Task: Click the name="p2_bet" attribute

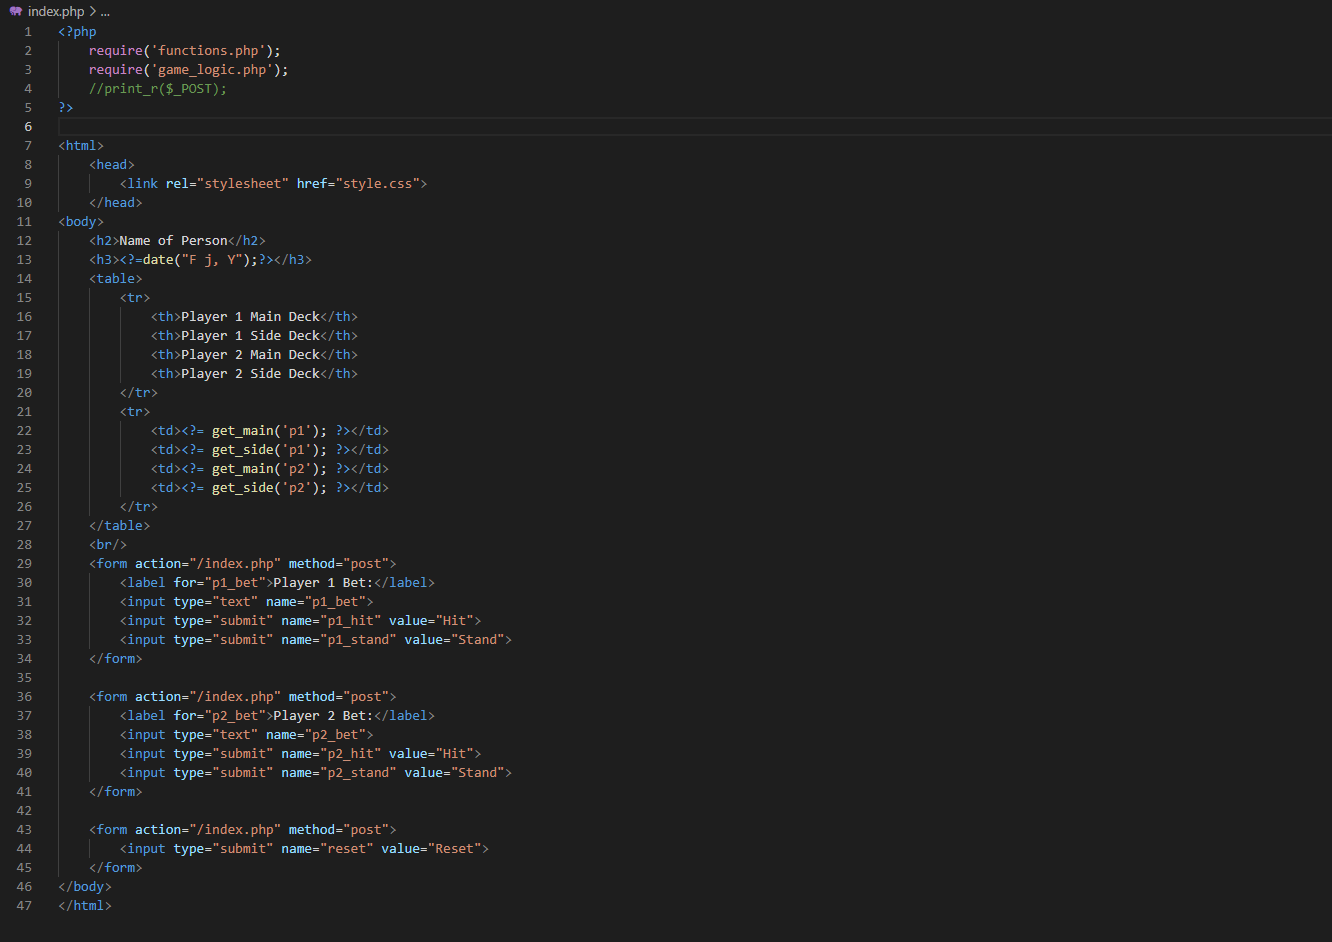Action: tap(316, 734)
